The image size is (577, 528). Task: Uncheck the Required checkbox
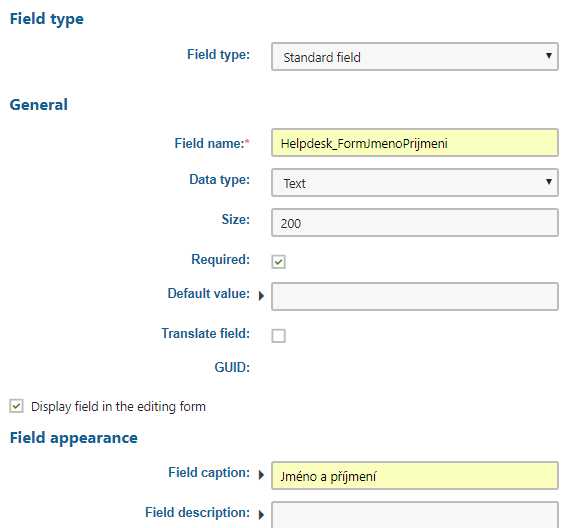click(279, 262)
